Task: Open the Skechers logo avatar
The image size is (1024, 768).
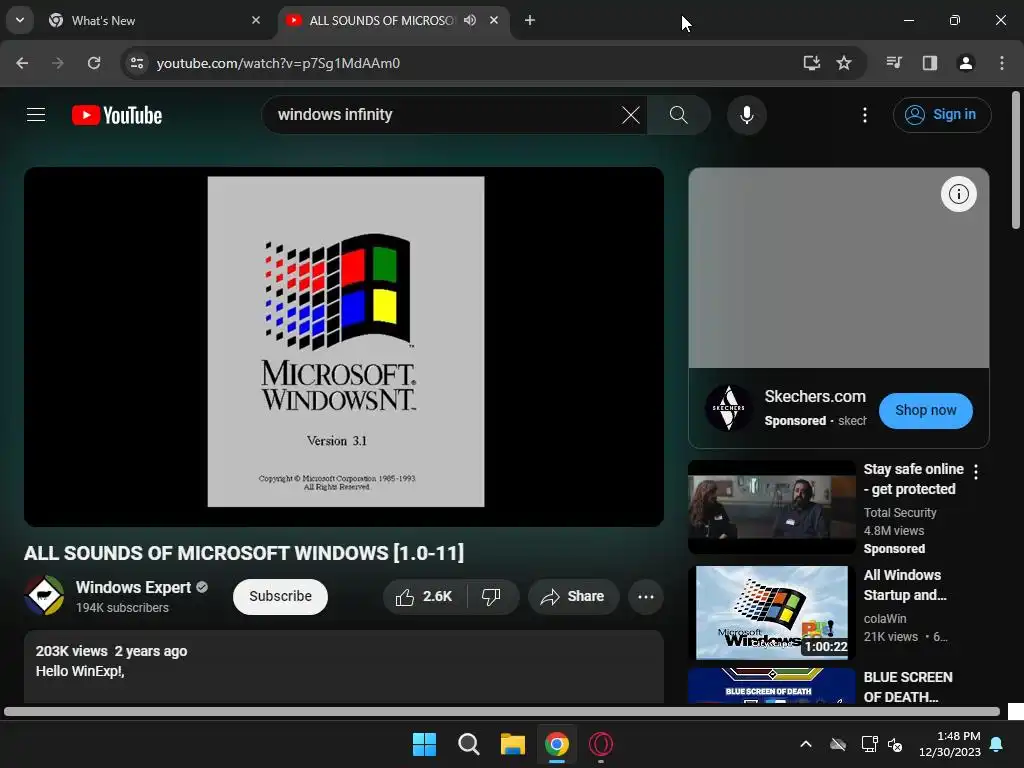Action: click(x=729, y=408)
